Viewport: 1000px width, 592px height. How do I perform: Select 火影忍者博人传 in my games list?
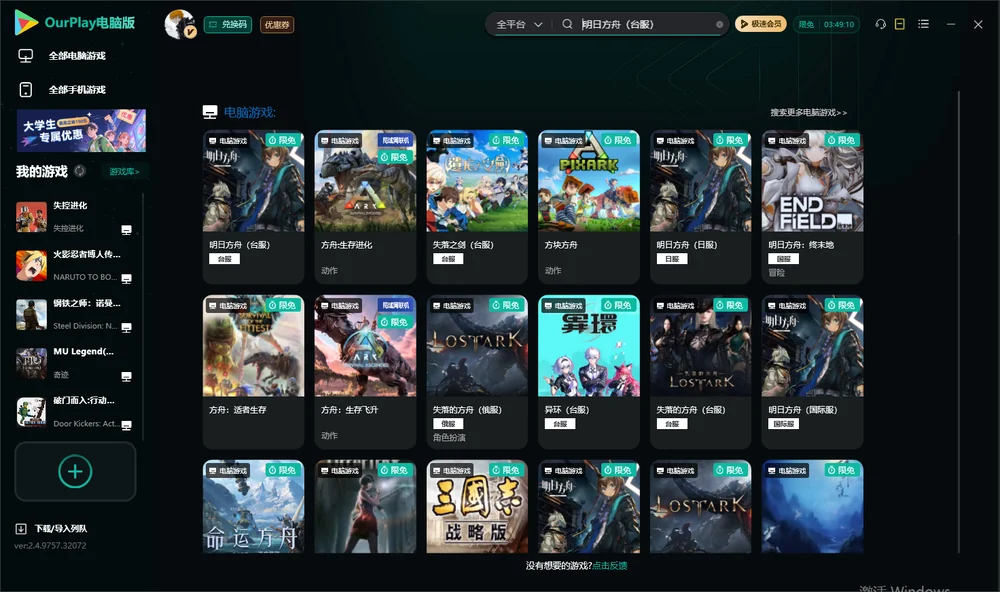[74, 265]
